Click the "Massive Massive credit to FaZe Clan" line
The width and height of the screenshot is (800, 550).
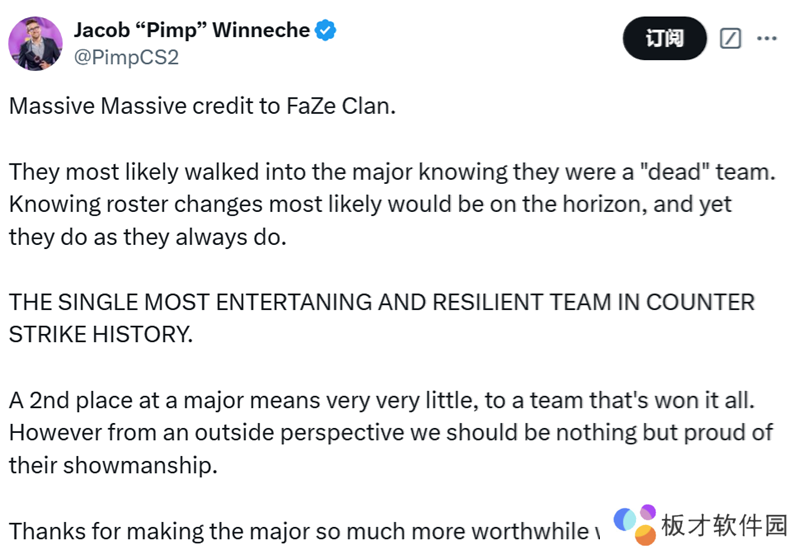tap(203, 106)
